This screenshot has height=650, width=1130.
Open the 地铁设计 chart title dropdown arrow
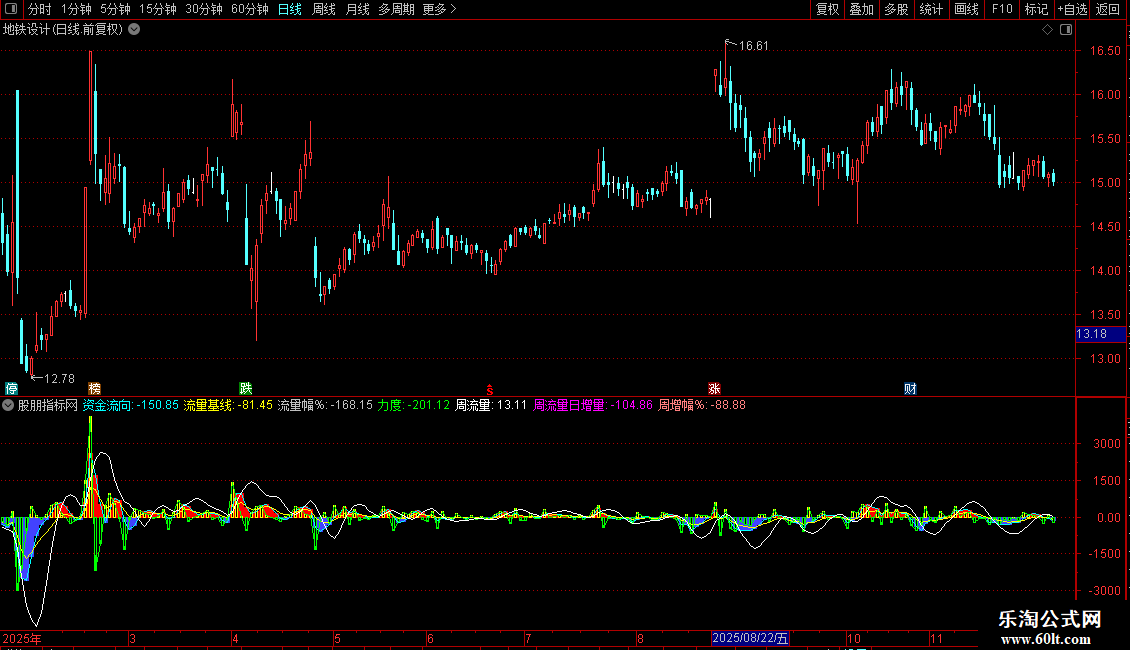[134, 30]
